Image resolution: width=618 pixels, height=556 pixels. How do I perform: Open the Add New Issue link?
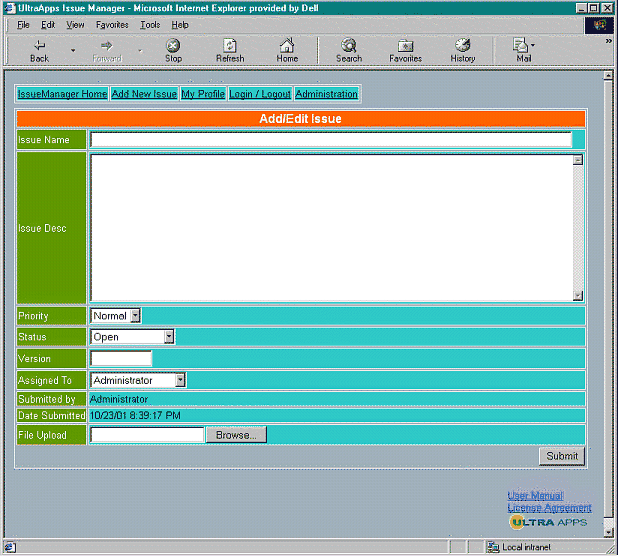coord(144,94)
